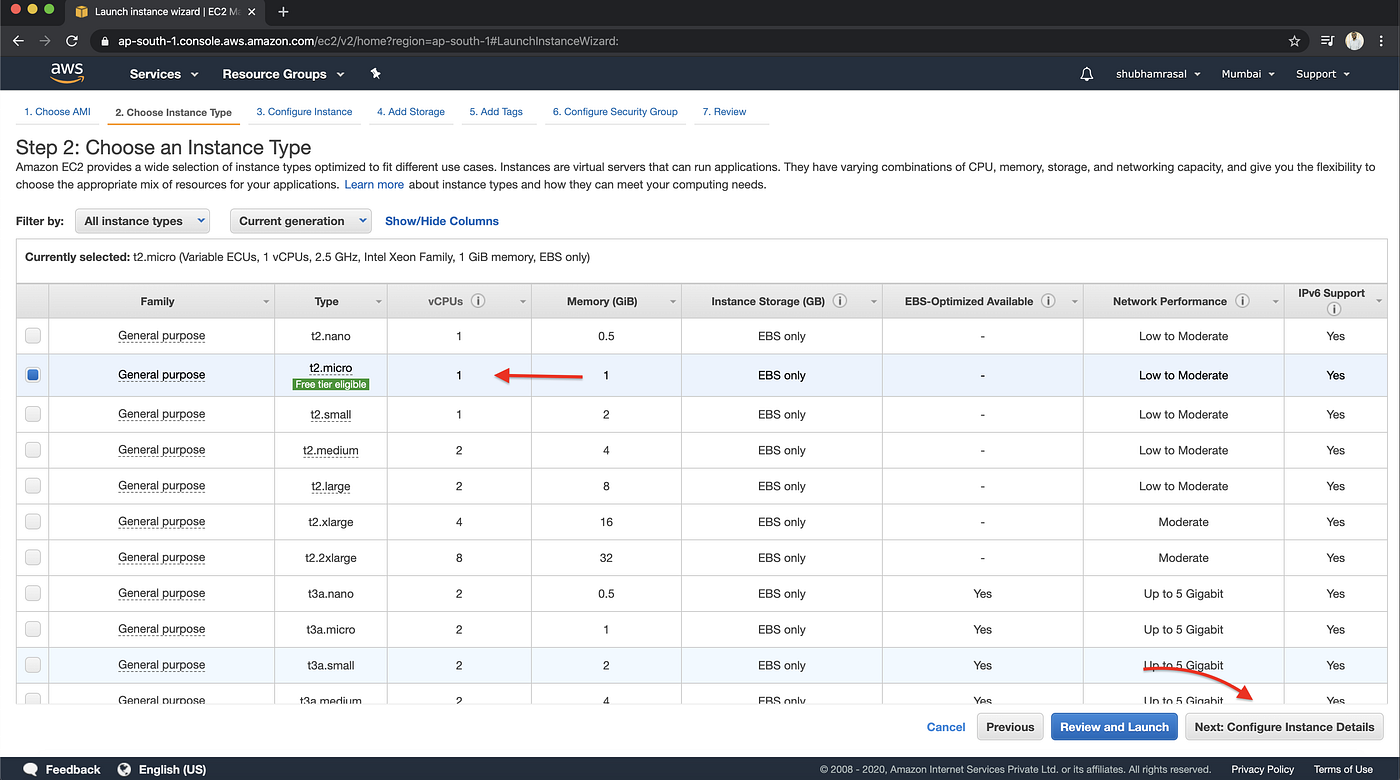Image resolution: width=1400 pixels, height=780 pixels.
Task: Click the Feedback speech bubble icon
Action: [31, 769]
